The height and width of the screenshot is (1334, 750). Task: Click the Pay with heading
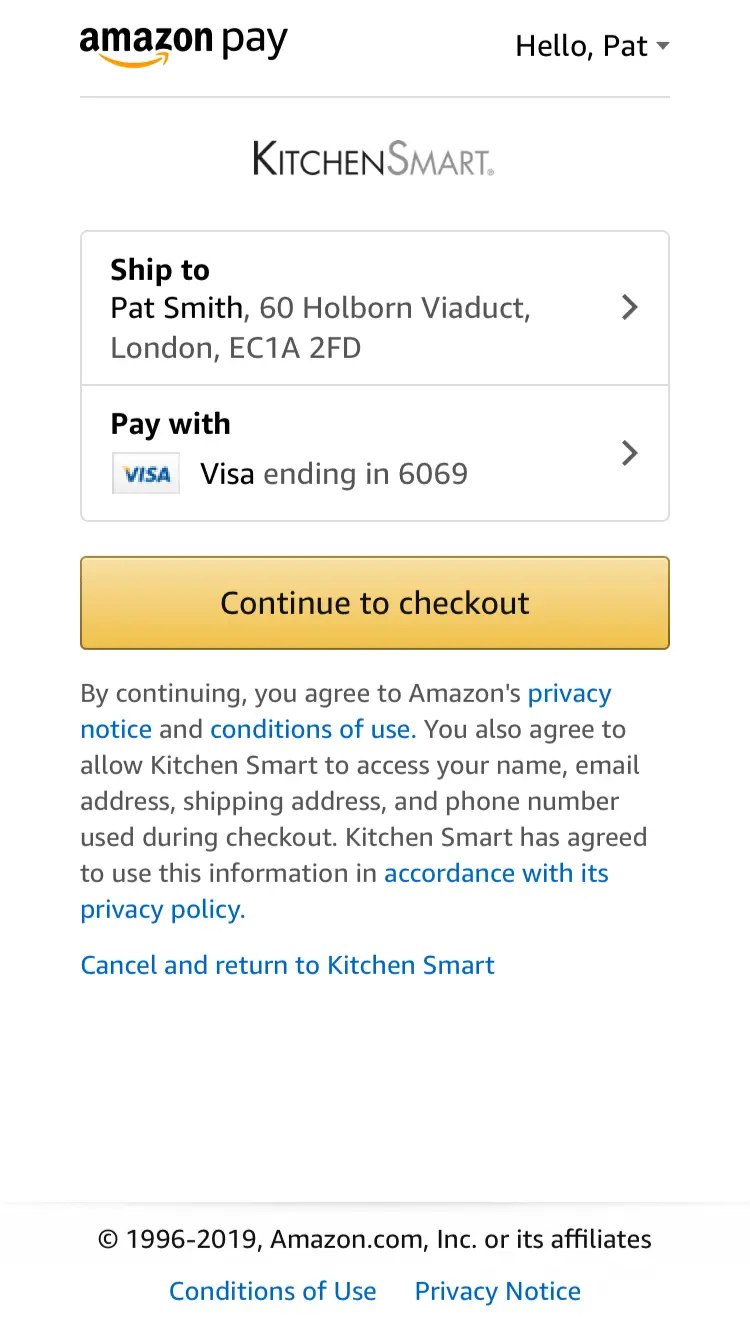(x=170, y=424)
